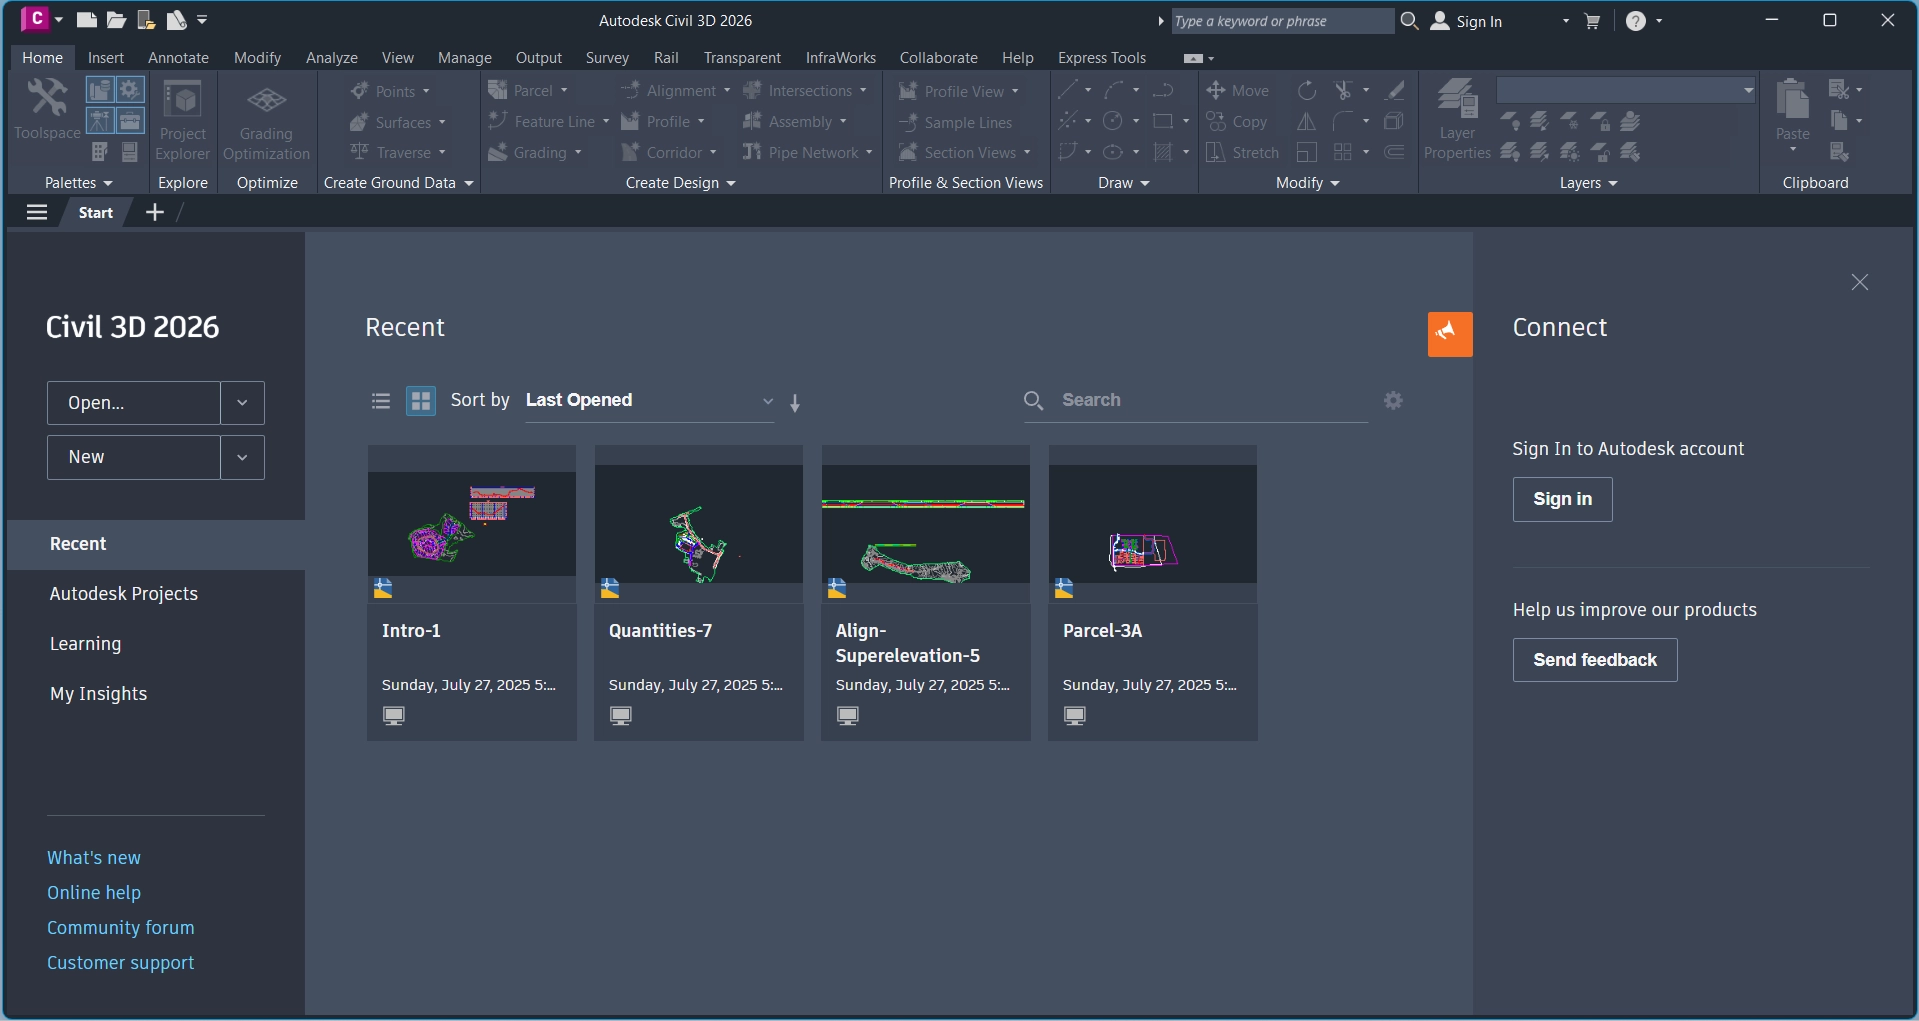The width and height of the screenshot is (1919, 1021).
Task: Click the Autodesk App Store cart icon
Action: pyautogui.click(x=1592, y=21)
